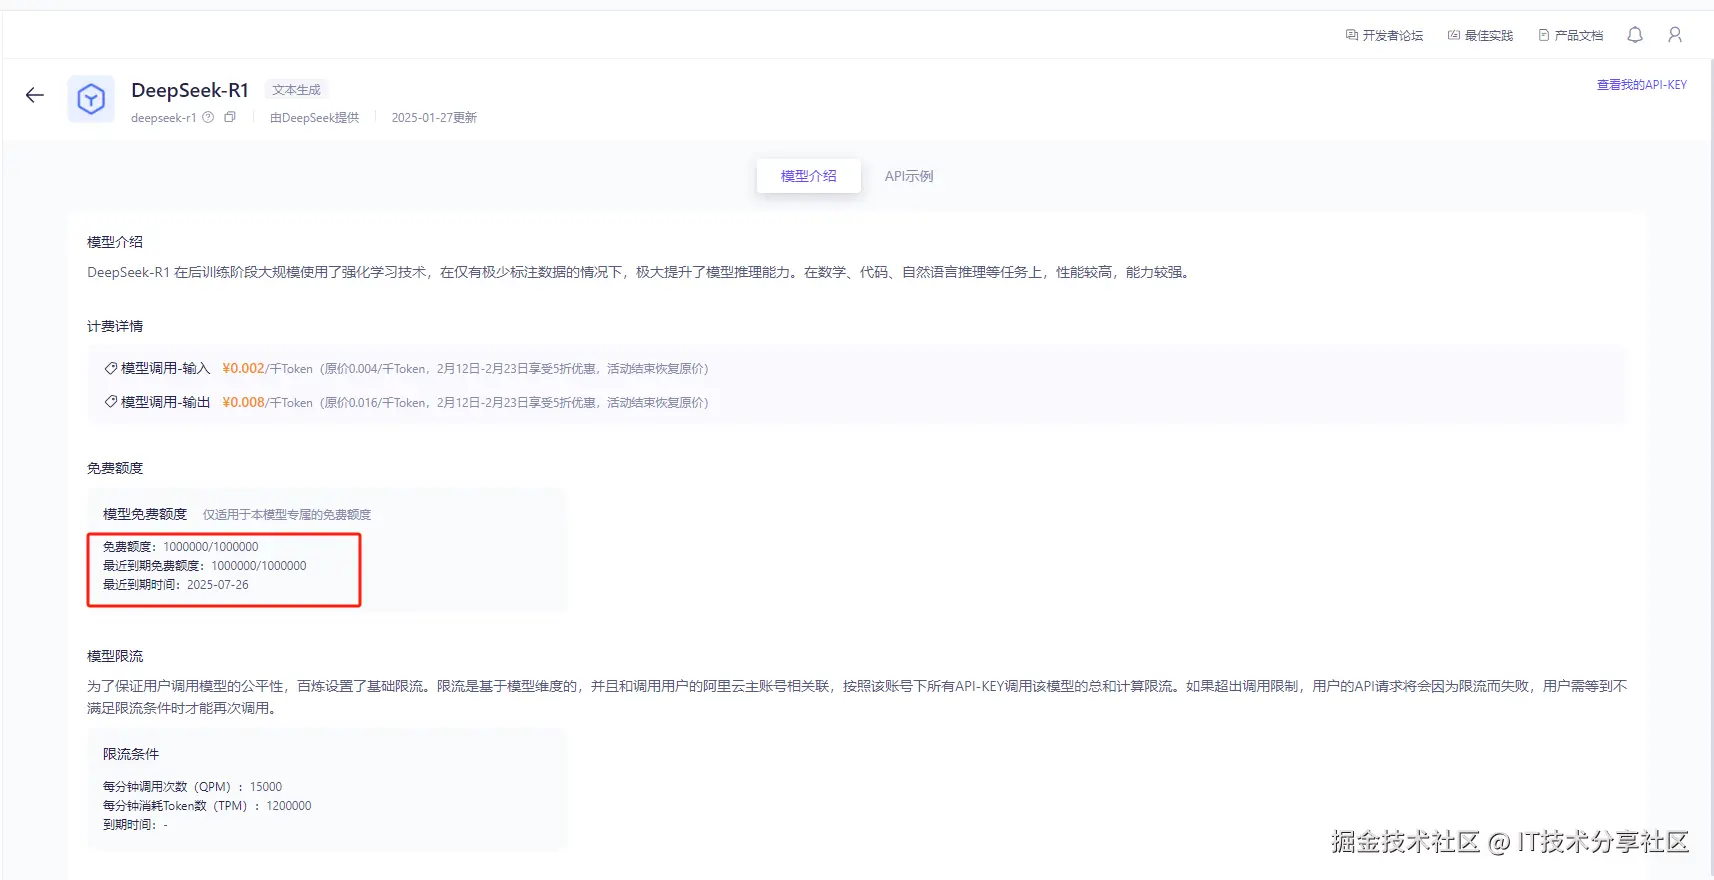
Task: Go back using the left arrow icon
Action: [35, 95]
